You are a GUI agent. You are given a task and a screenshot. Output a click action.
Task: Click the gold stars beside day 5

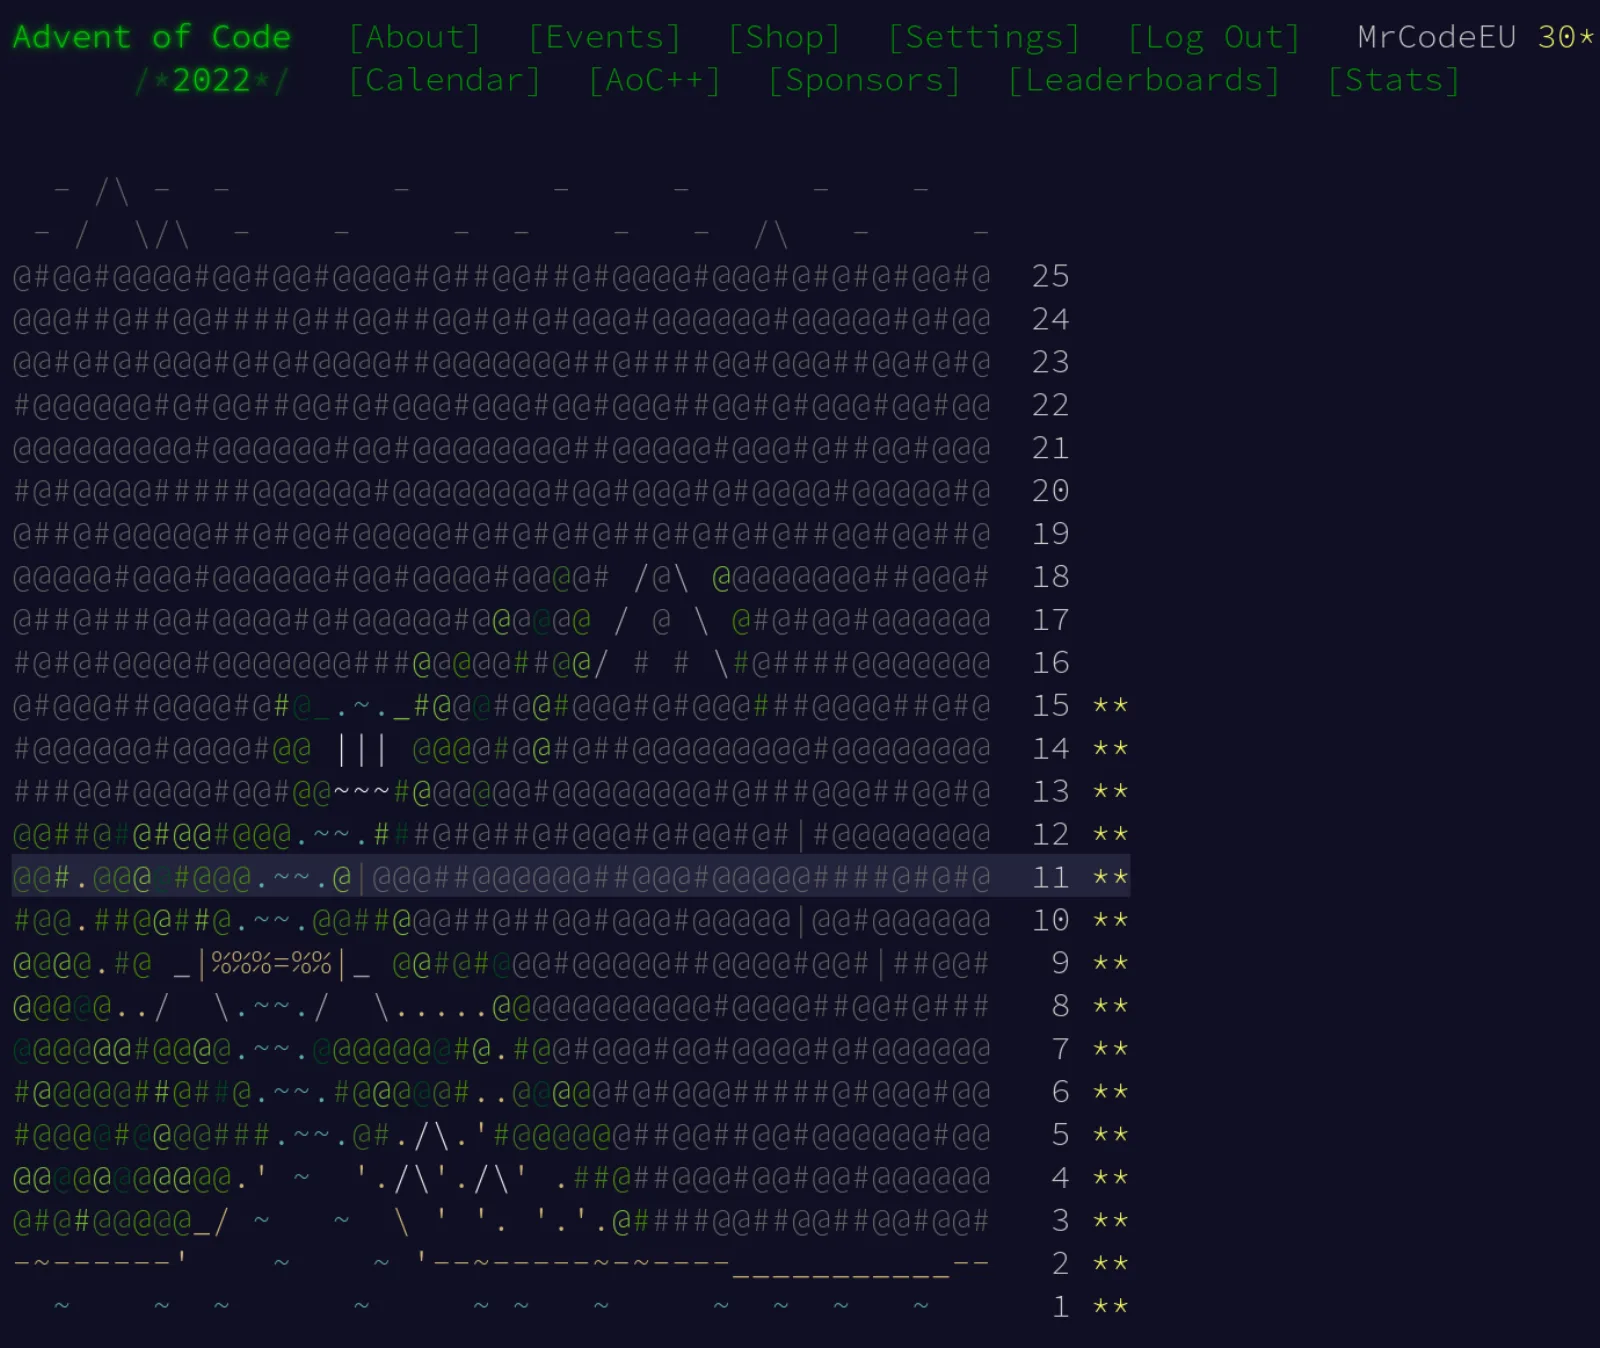click(x=1111, y=1135)
